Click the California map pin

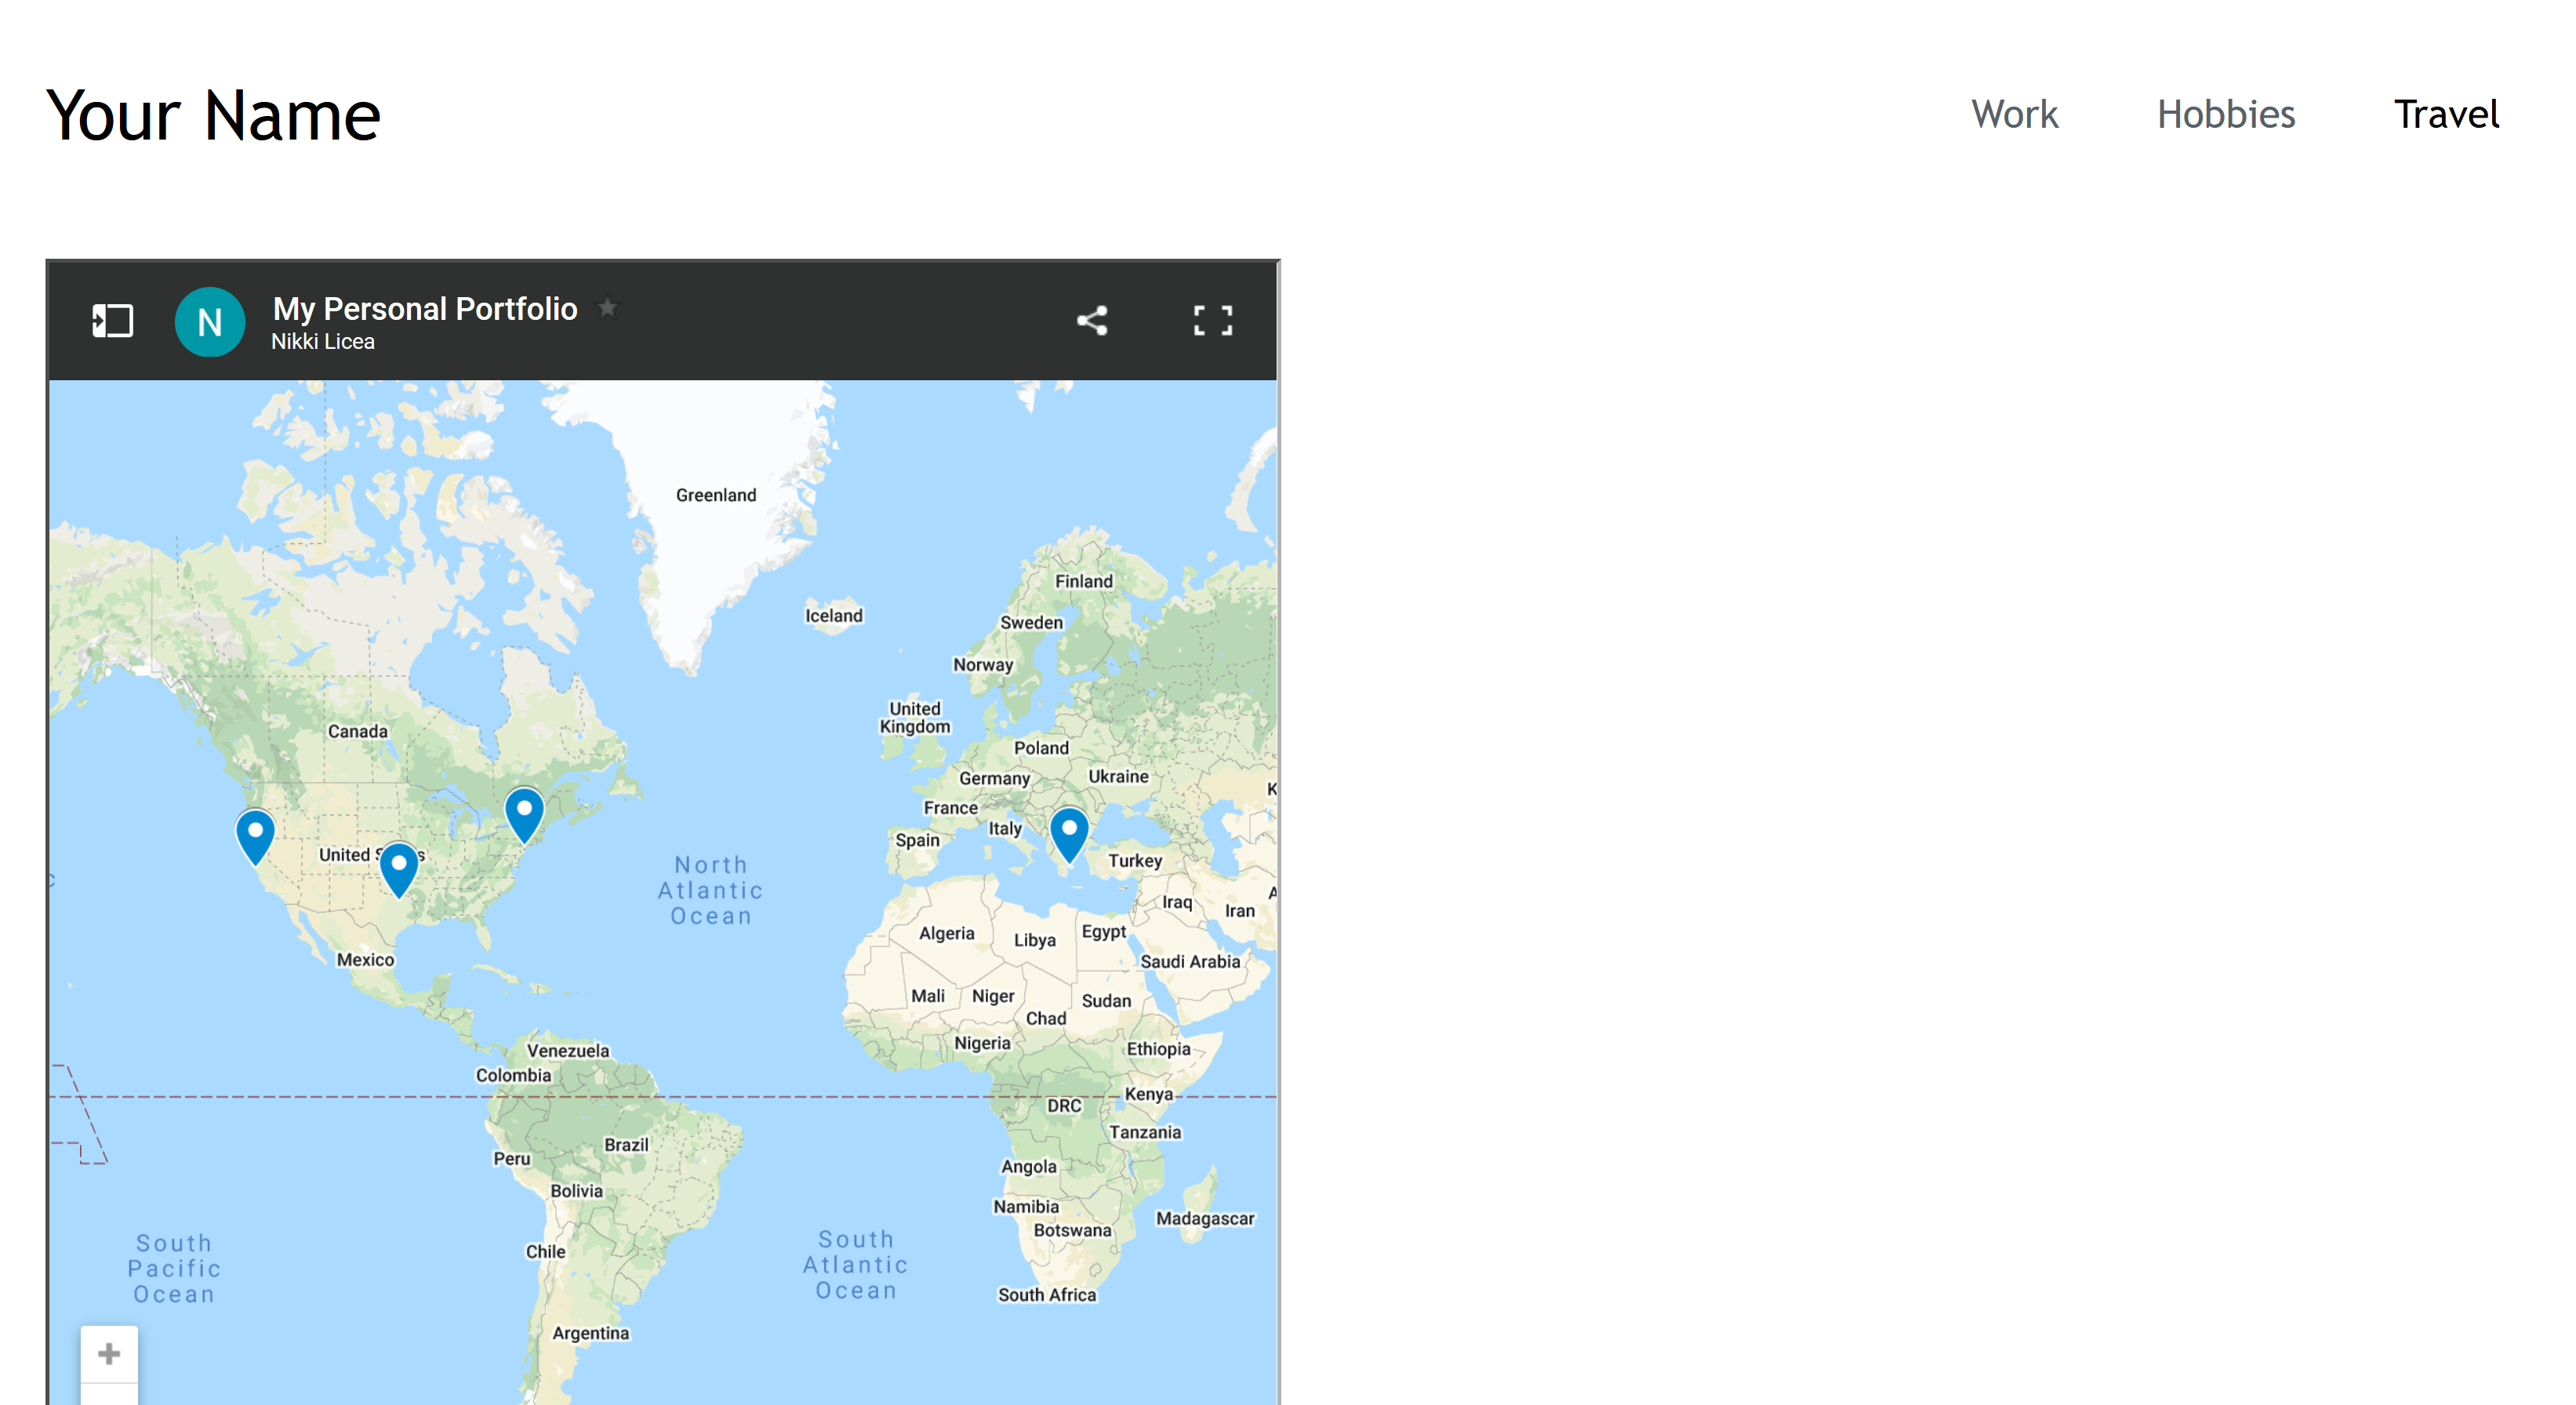[255, 834]
